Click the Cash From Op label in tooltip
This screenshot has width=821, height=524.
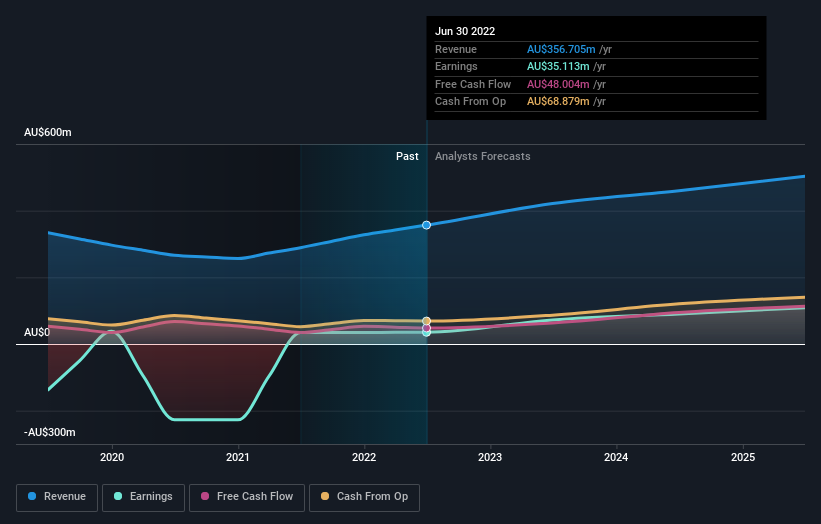470,102
